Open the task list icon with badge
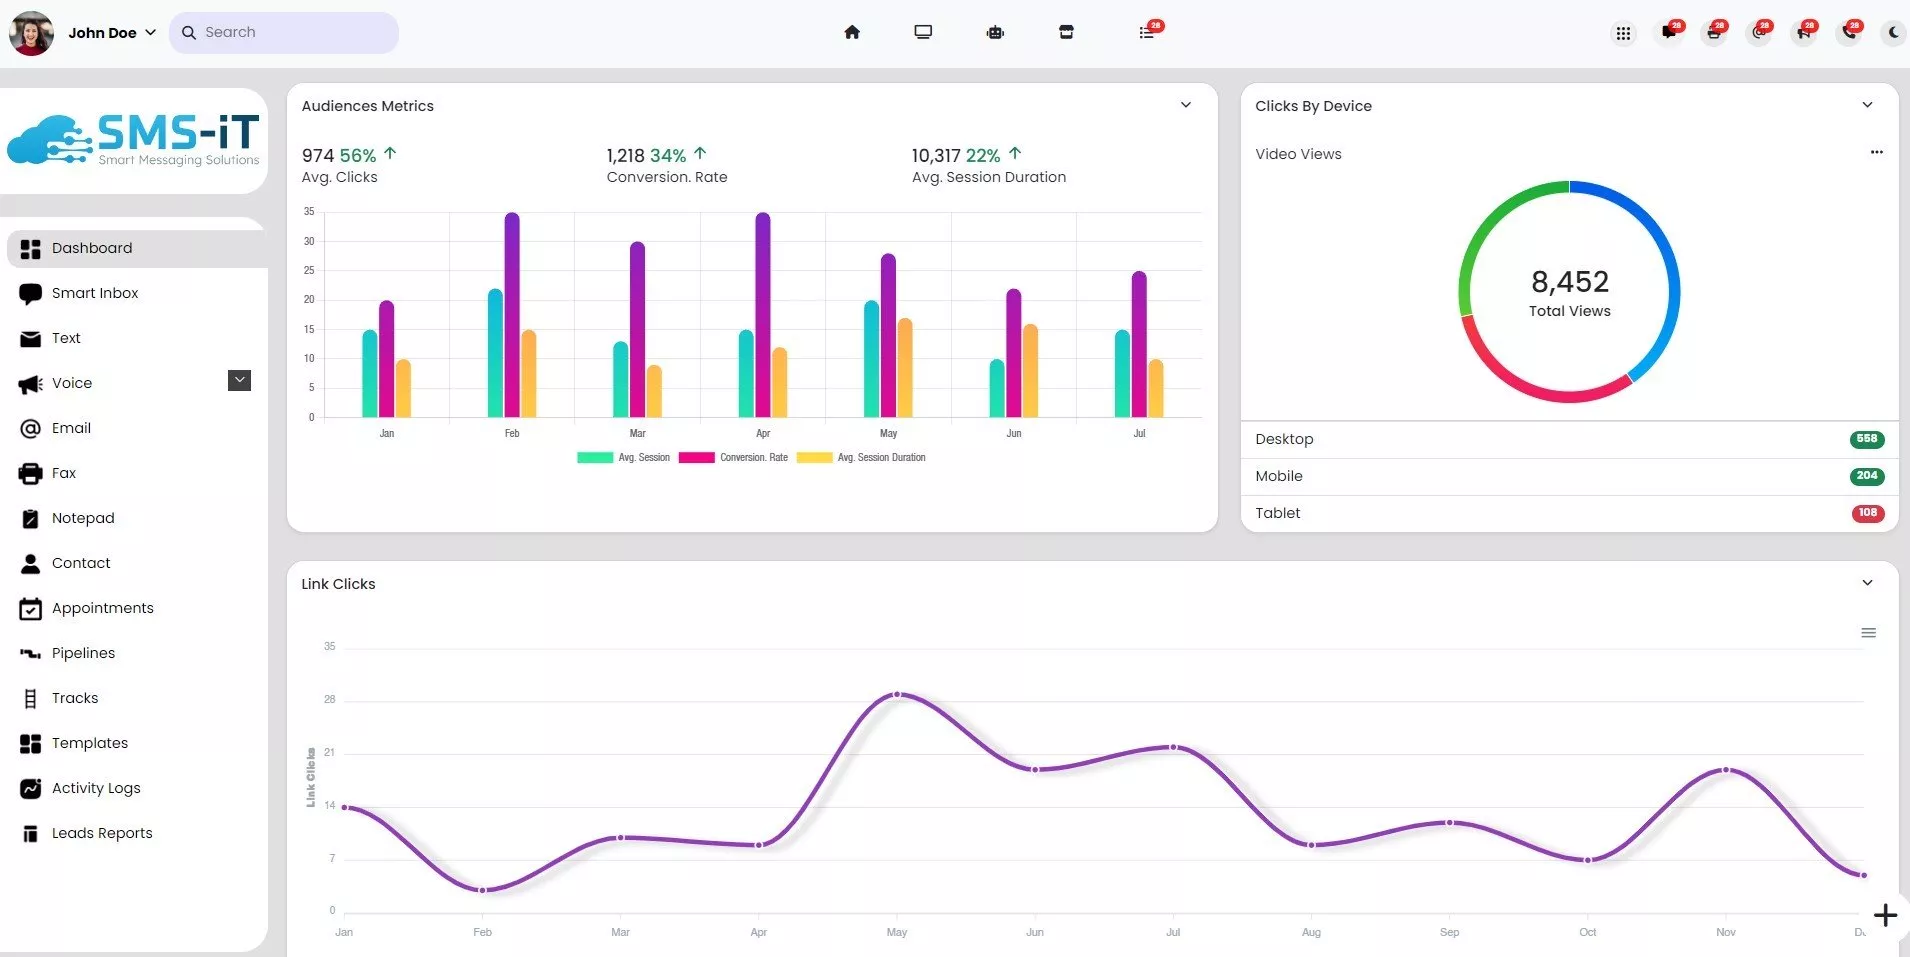Screen dimensions: 1910x957 click(x=1147, y=33)
